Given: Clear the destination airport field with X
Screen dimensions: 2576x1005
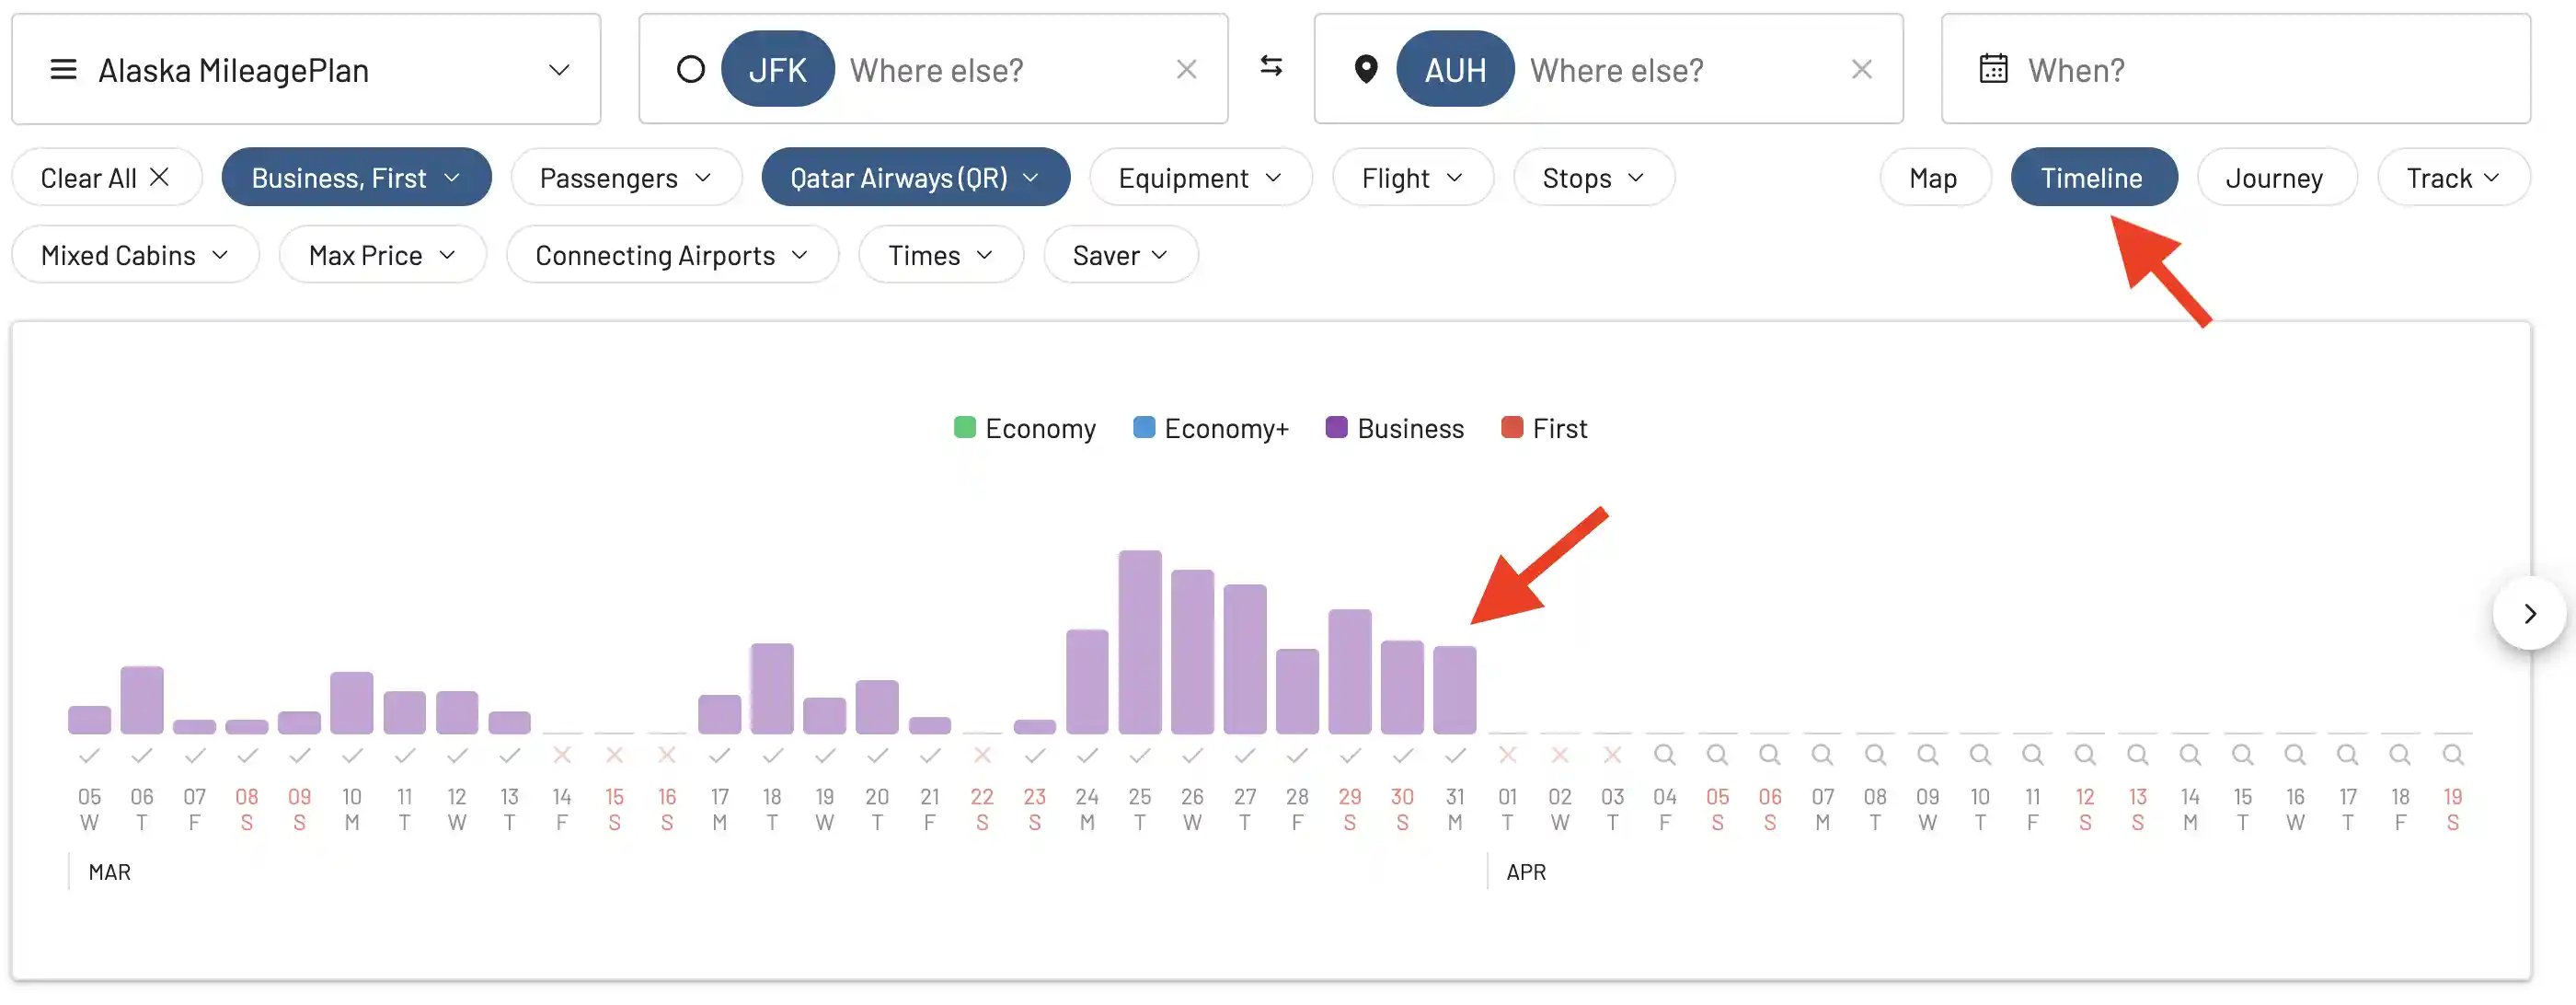Looking at the screenshot, I should pyautogui.click(x=1861, y=70).
